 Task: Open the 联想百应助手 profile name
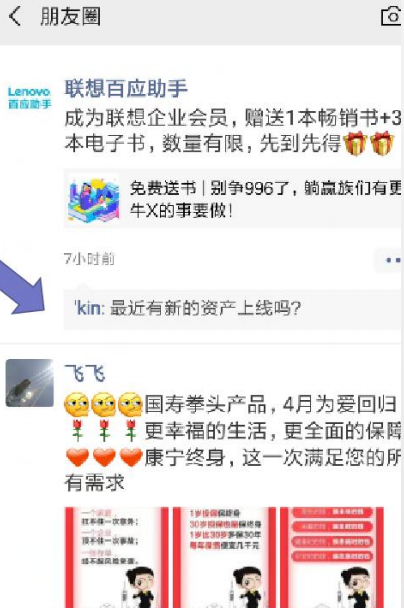[x=126, y=88]
